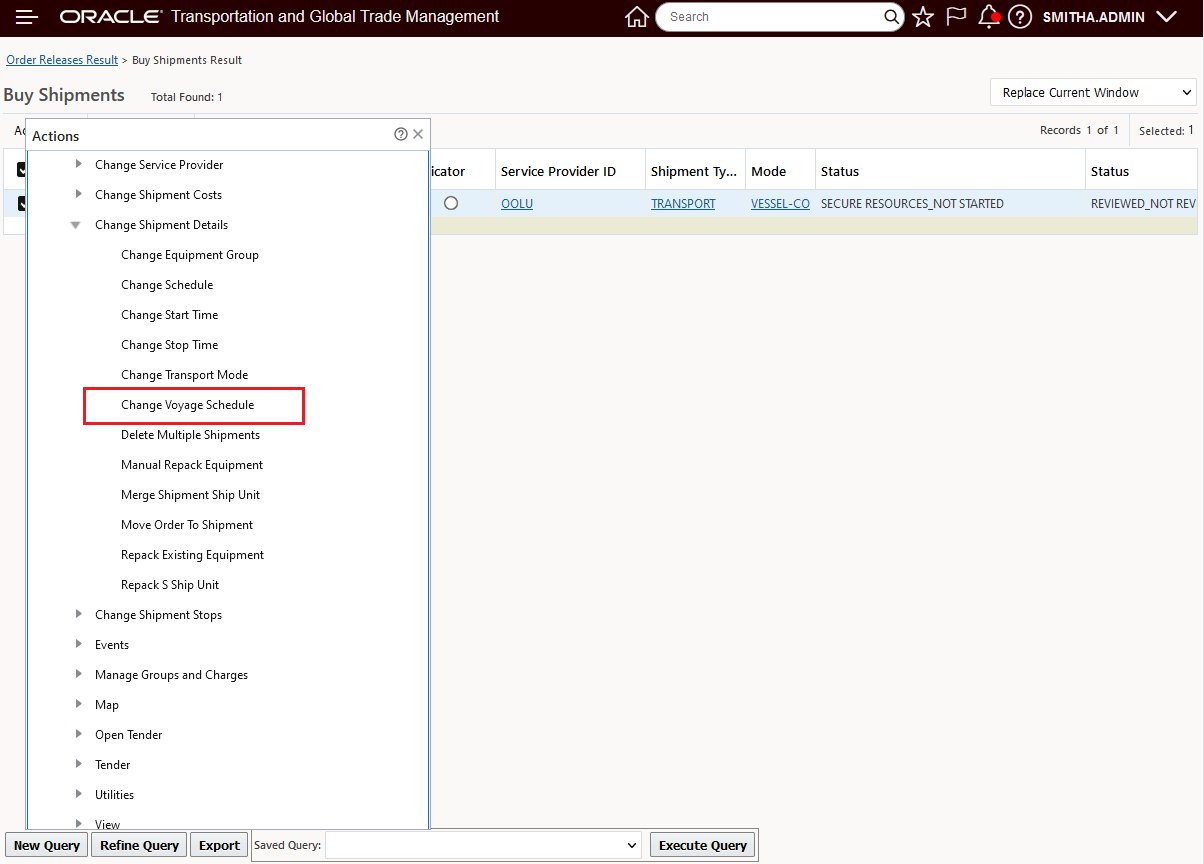Screen dimensions: 1204x864
Task: Sort by Shipment Ty... column header
Action: 694,172
